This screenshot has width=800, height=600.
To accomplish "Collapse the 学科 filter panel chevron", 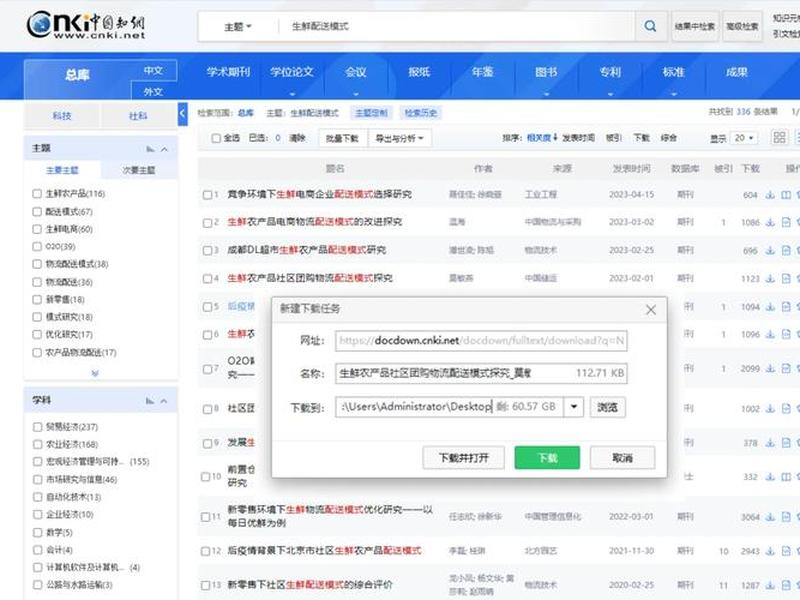I will tap(164, 401).
